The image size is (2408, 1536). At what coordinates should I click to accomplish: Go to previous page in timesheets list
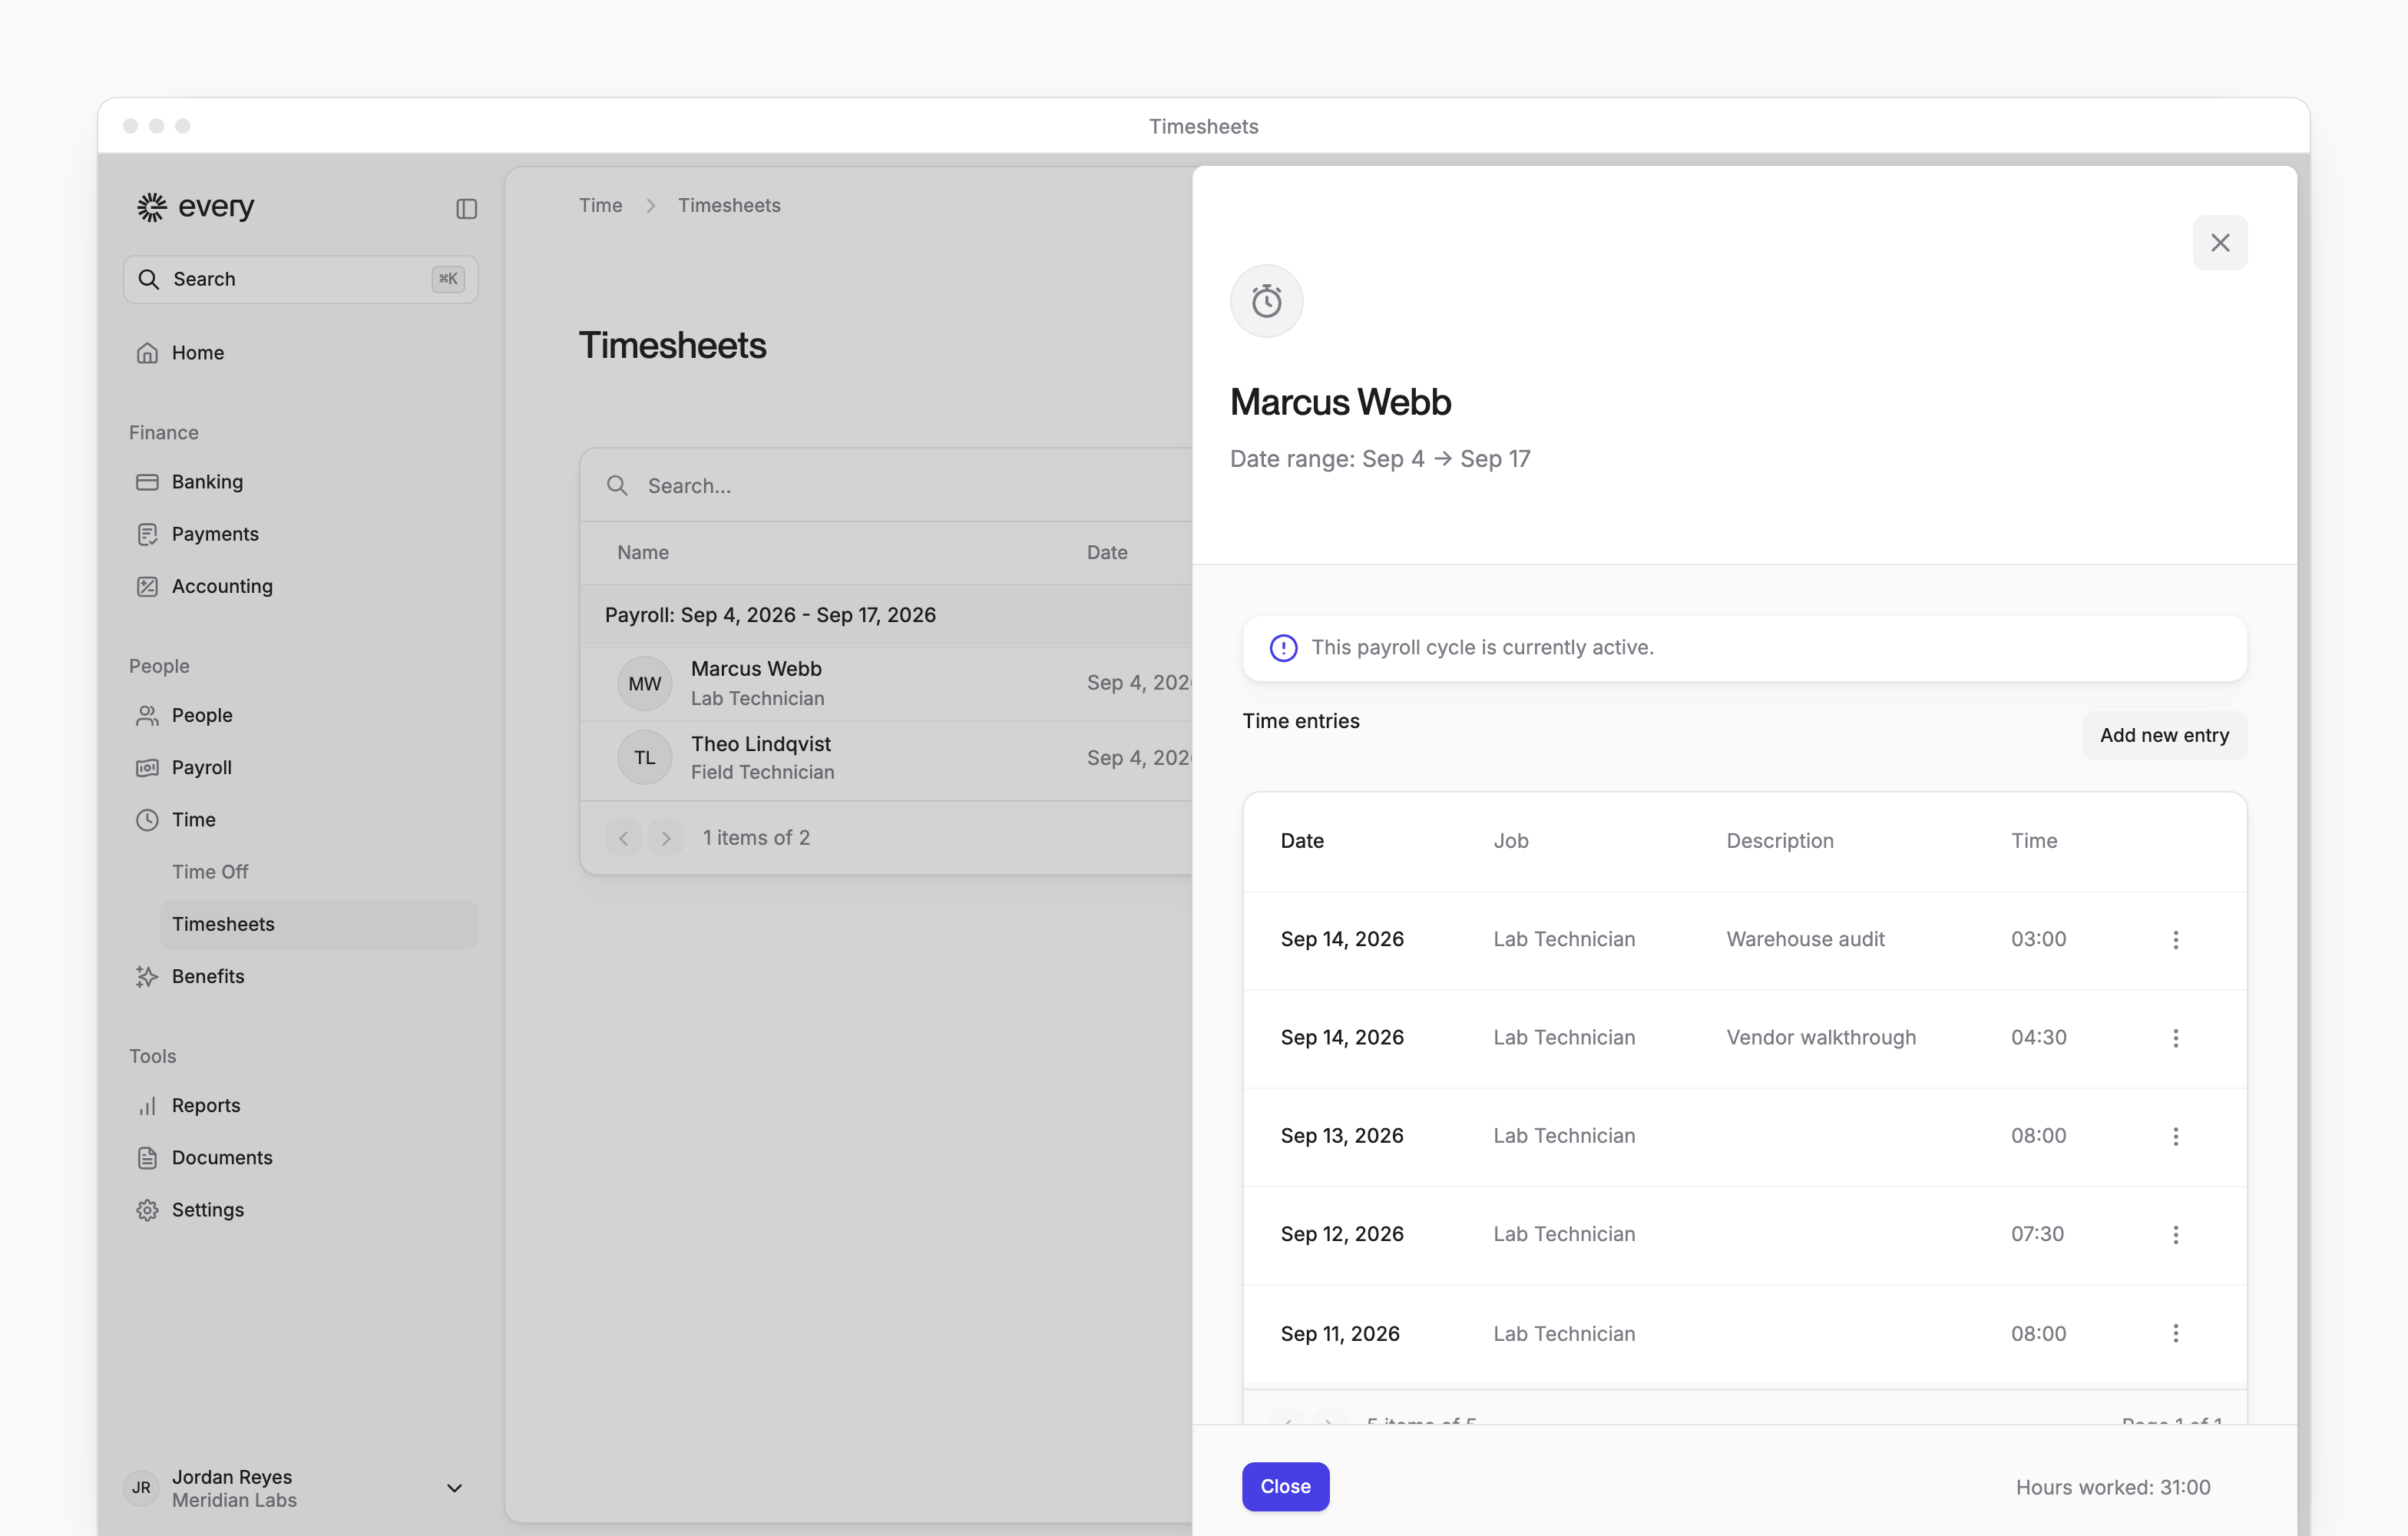pos(623,838)
